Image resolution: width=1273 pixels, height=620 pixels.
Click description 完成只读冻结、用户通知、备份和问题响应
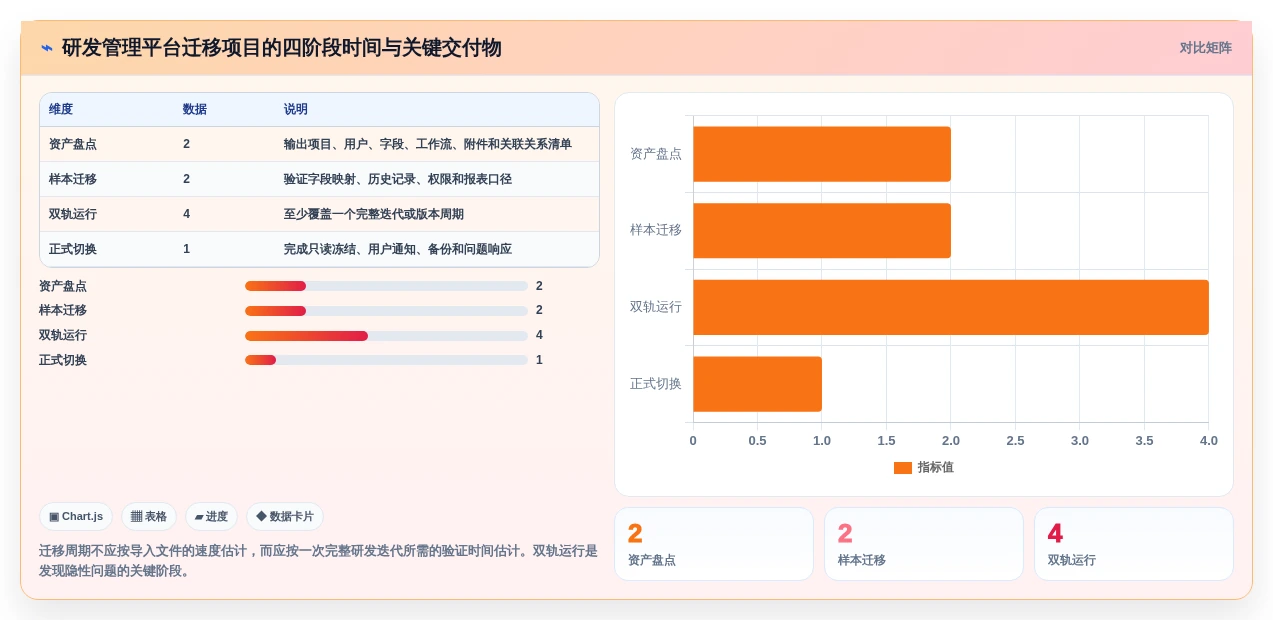[398, 249]
